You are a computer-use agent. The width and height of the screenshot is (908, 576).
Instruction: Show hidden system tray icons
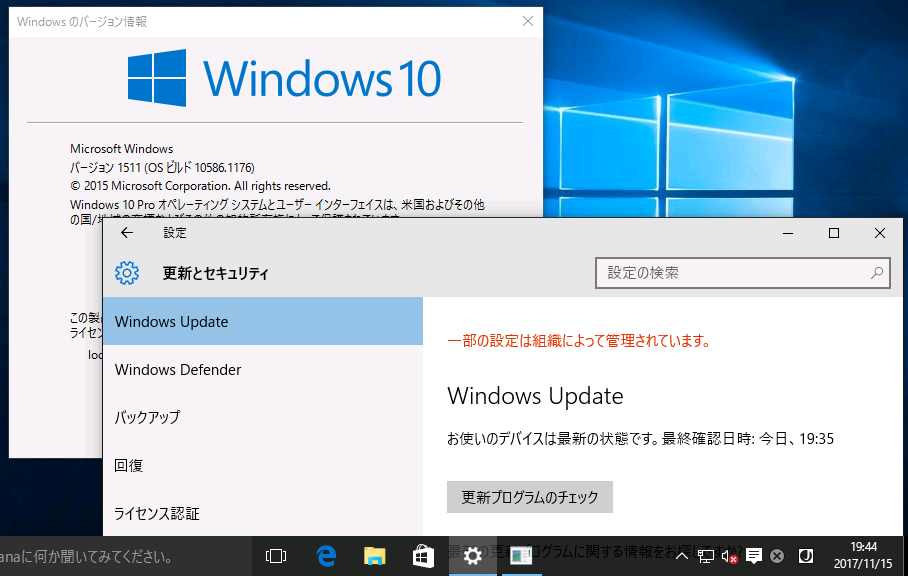coord(682,556)
